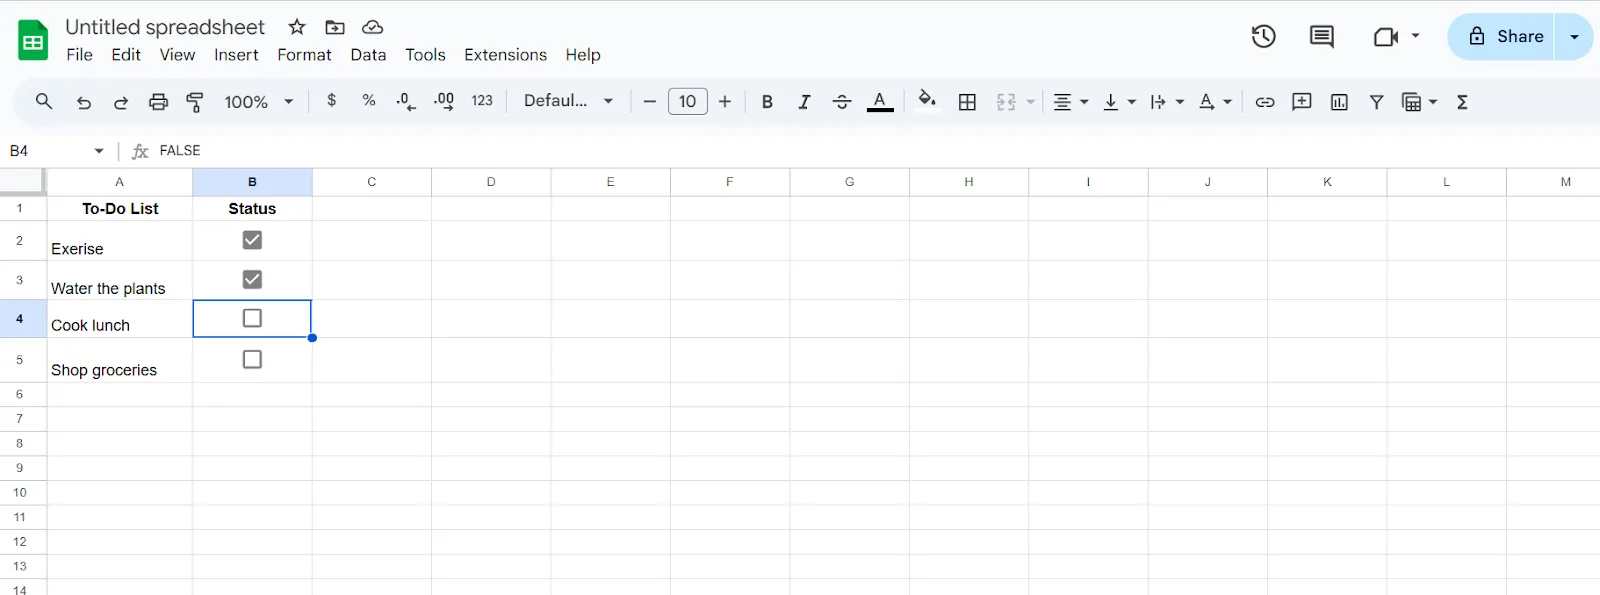
Task: Open the fill color picker
Action: pyautogui.click(x=927, y=101)
